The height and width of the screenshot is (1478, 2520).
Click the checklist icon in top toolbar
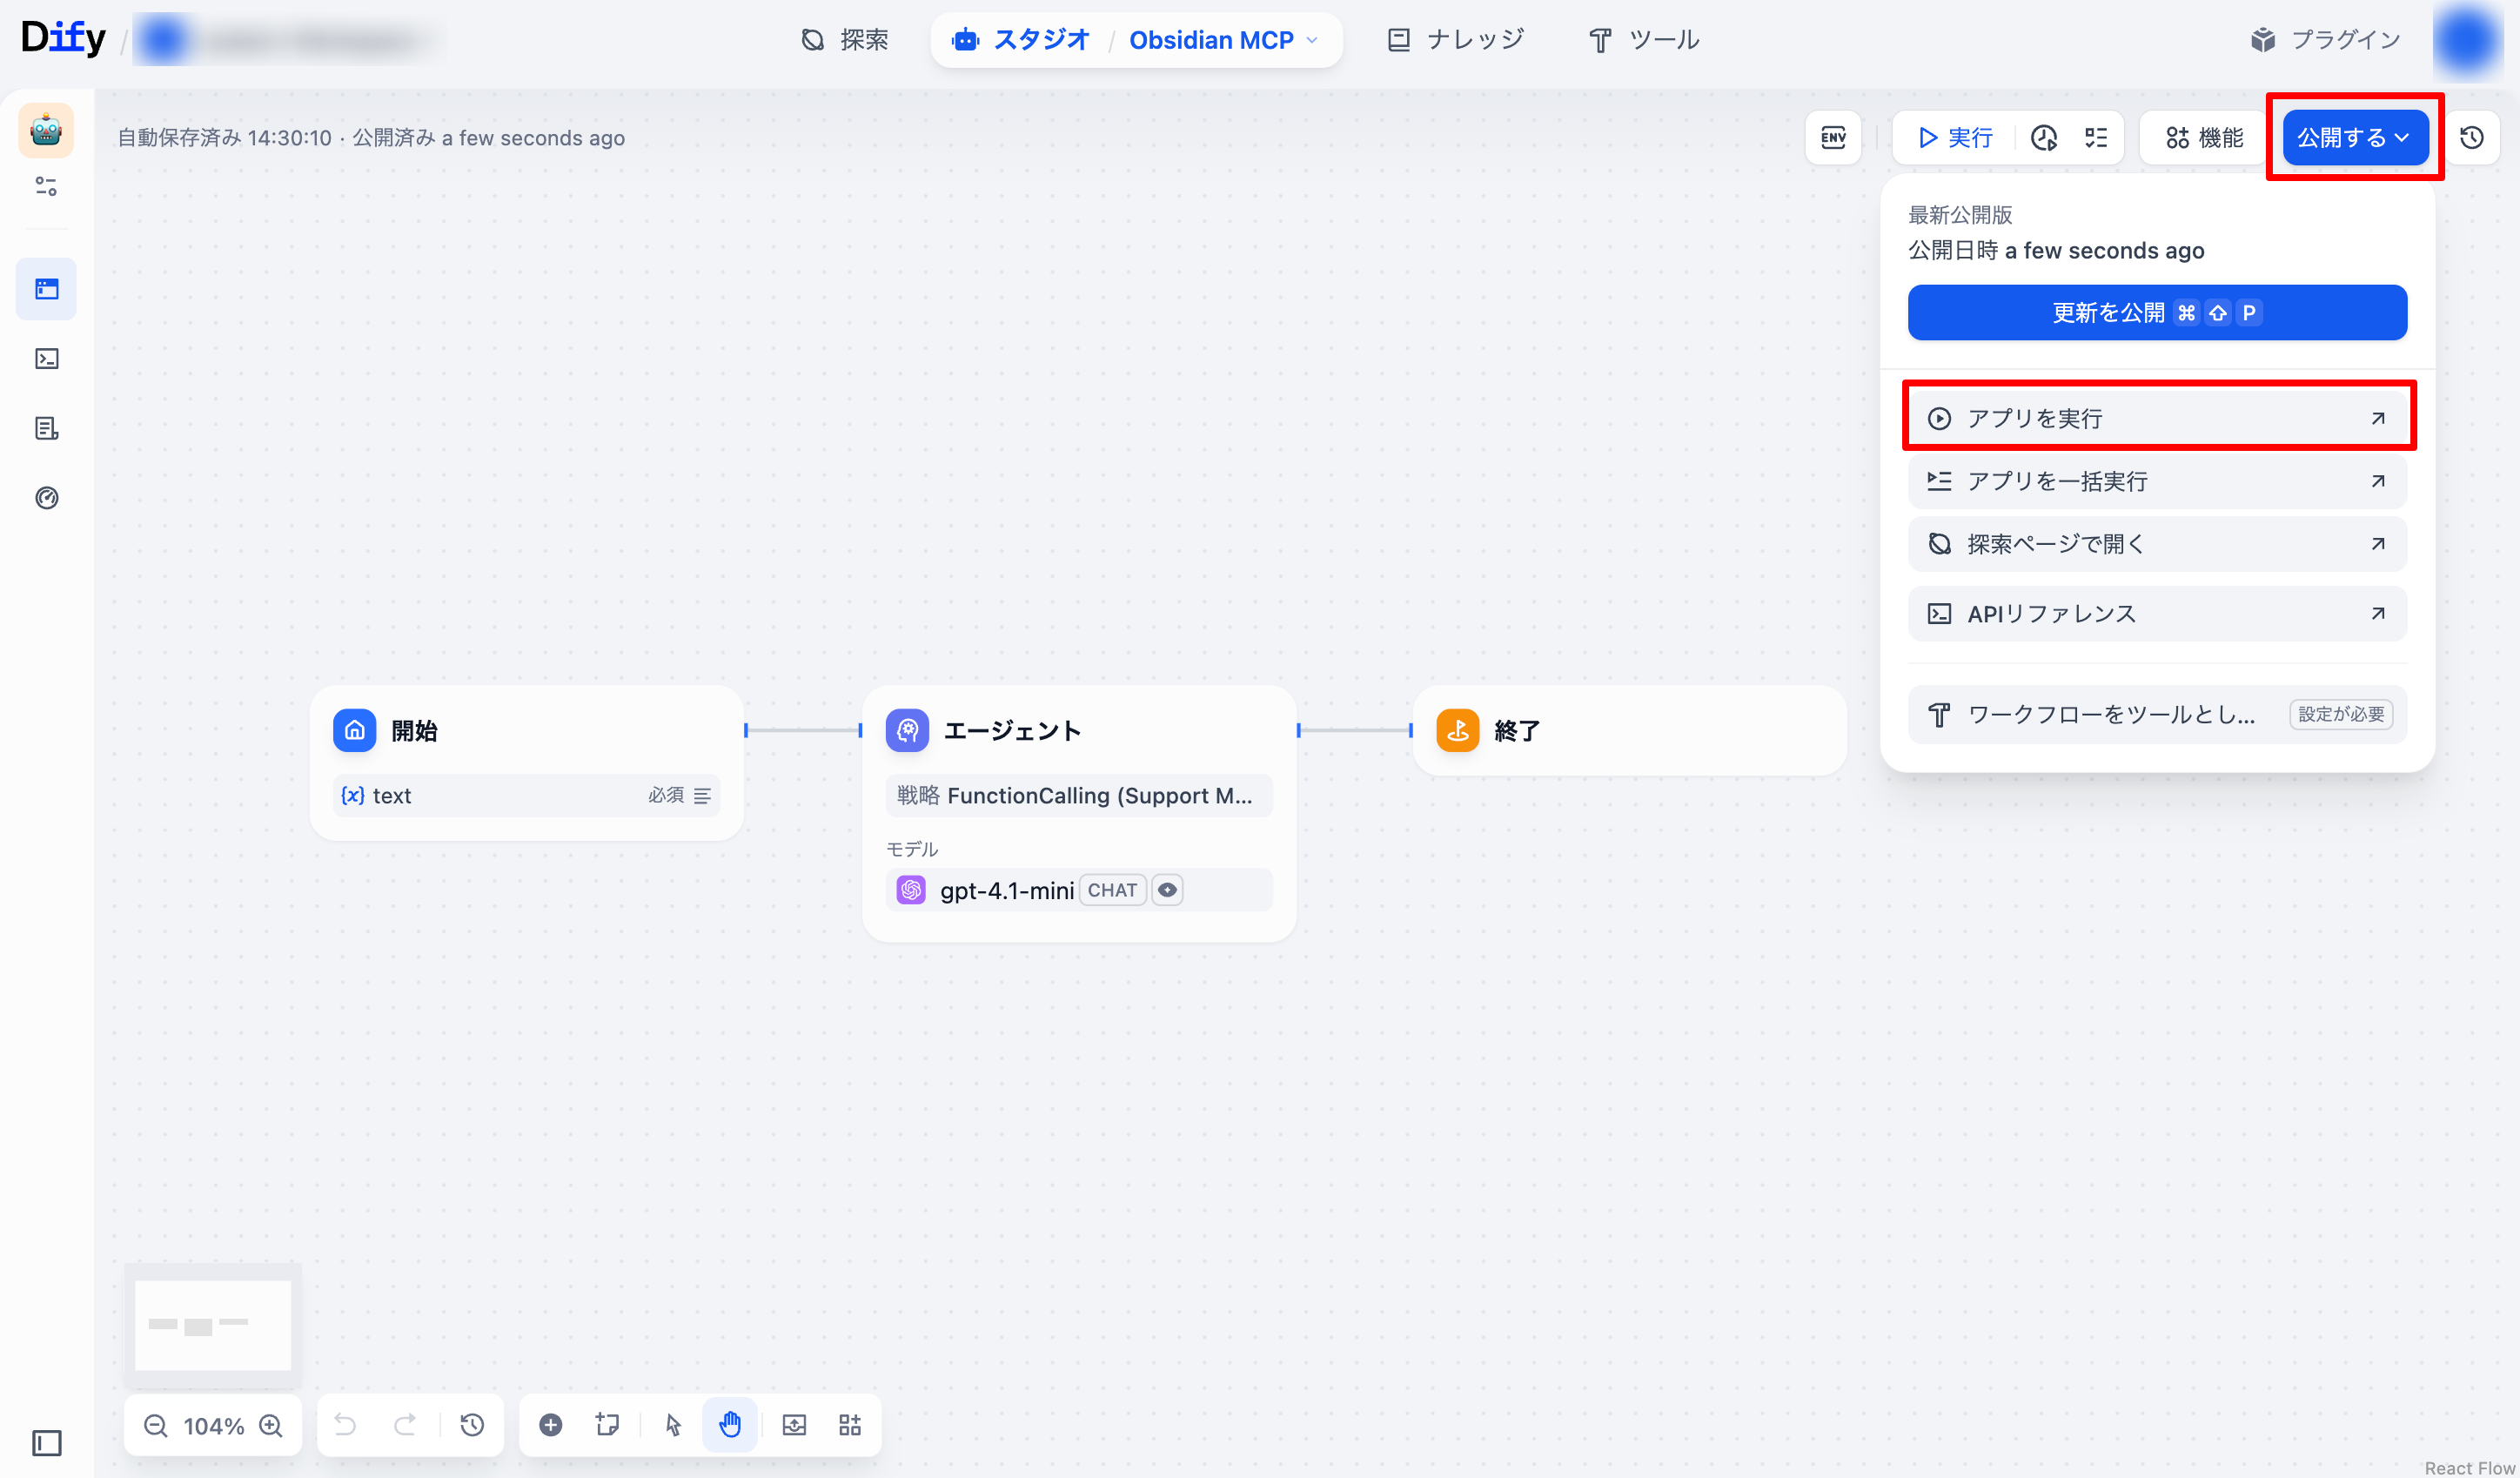[x=2095, y=137]
